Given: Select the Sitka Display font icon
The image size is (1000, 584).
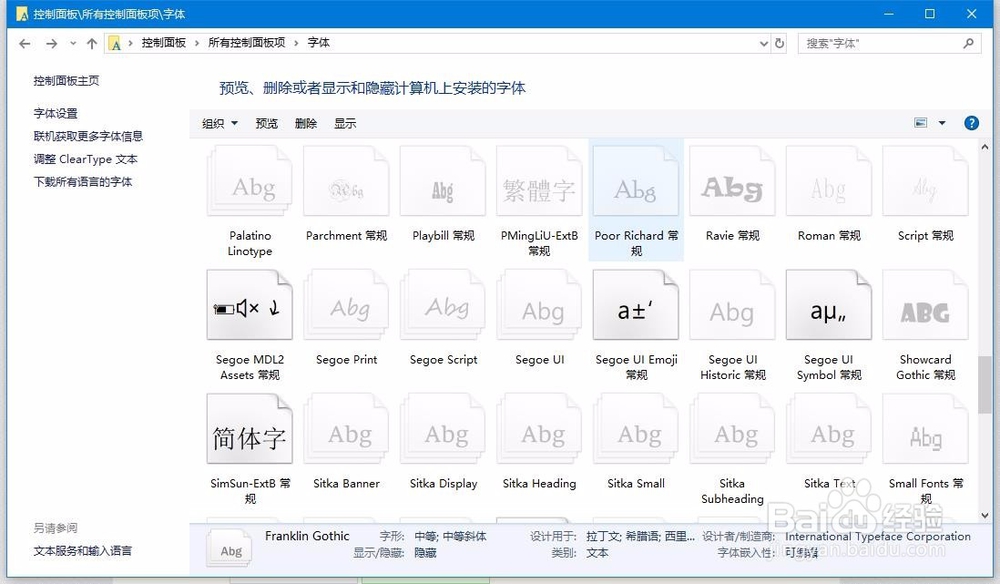Looking at the screenshot, I should point(443,429).
